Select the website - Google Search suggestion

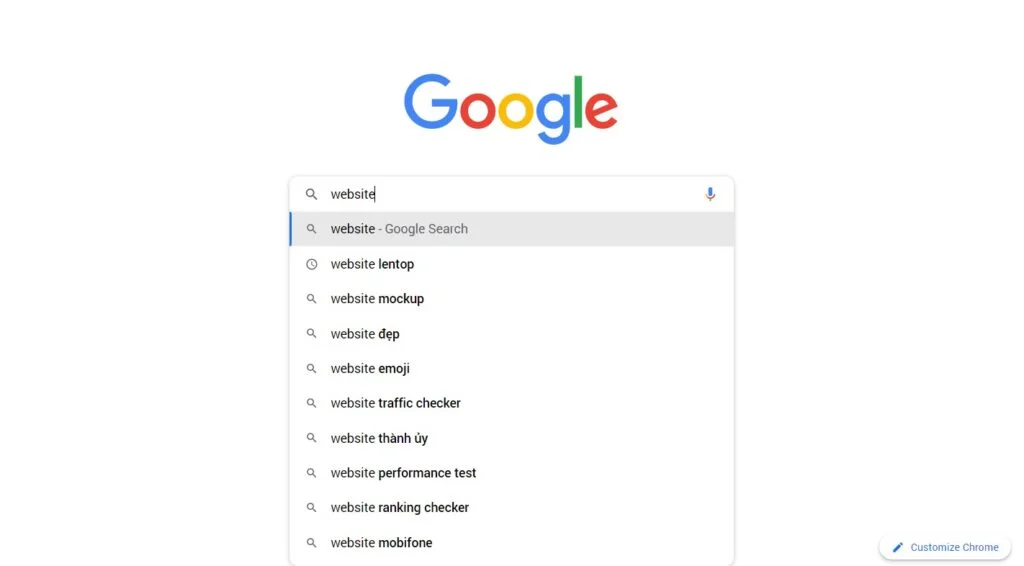512,229
